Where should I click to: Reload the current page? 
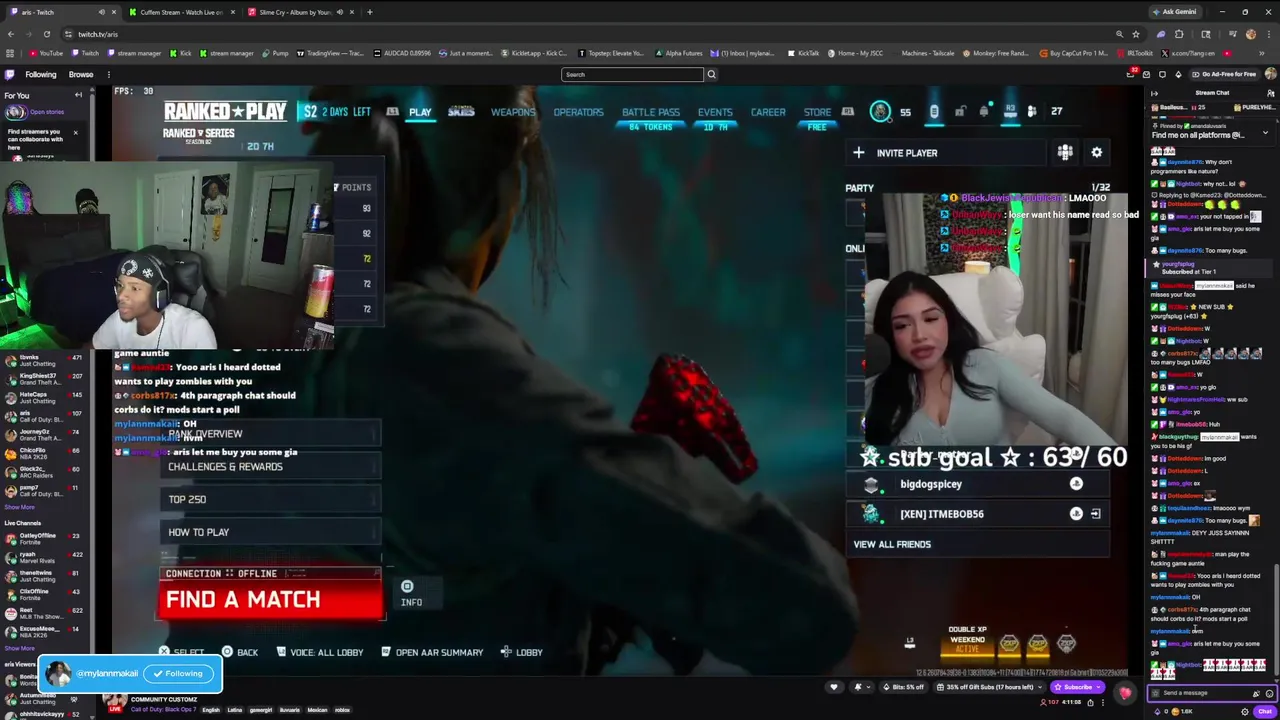[46, 34]
